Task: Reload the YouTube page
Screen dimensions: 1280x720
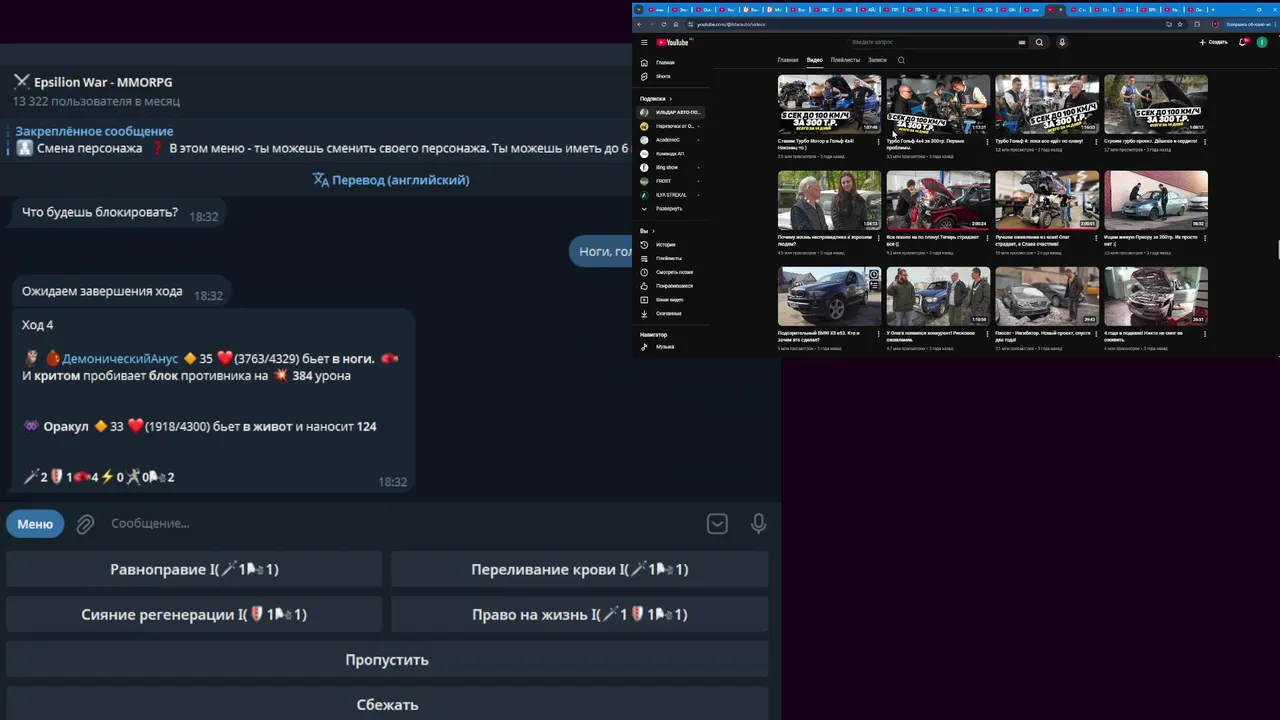Action: click(x=663, y=24)
